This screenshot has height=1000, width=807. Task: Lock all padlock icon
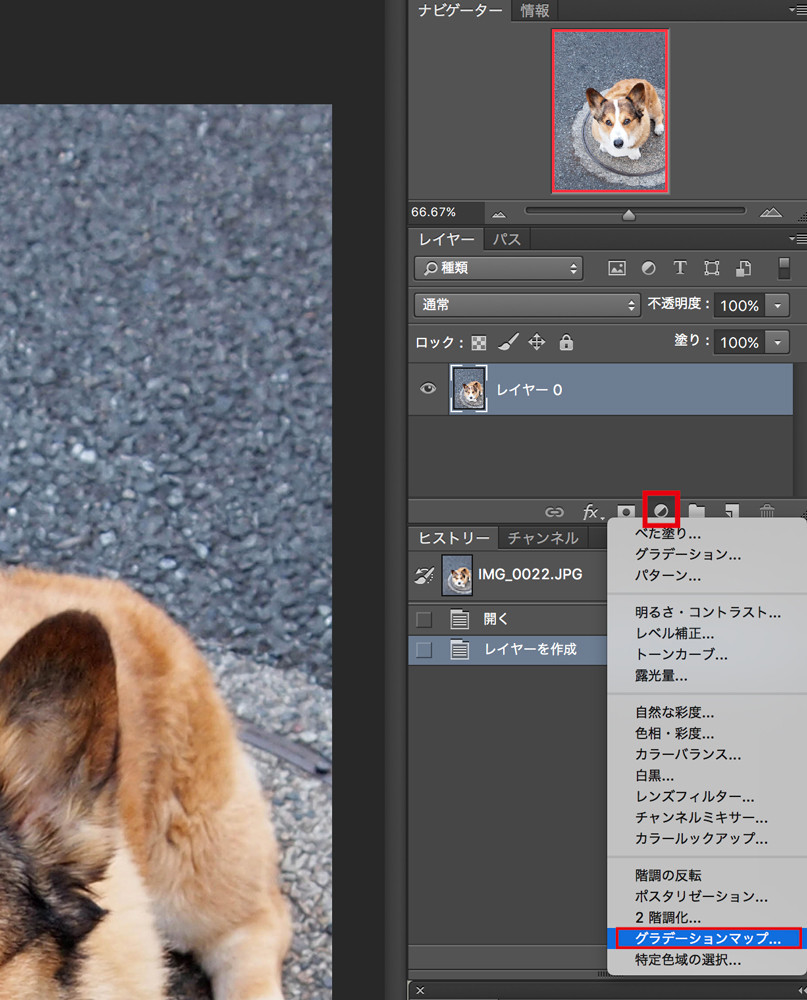[x=566, y=342]
